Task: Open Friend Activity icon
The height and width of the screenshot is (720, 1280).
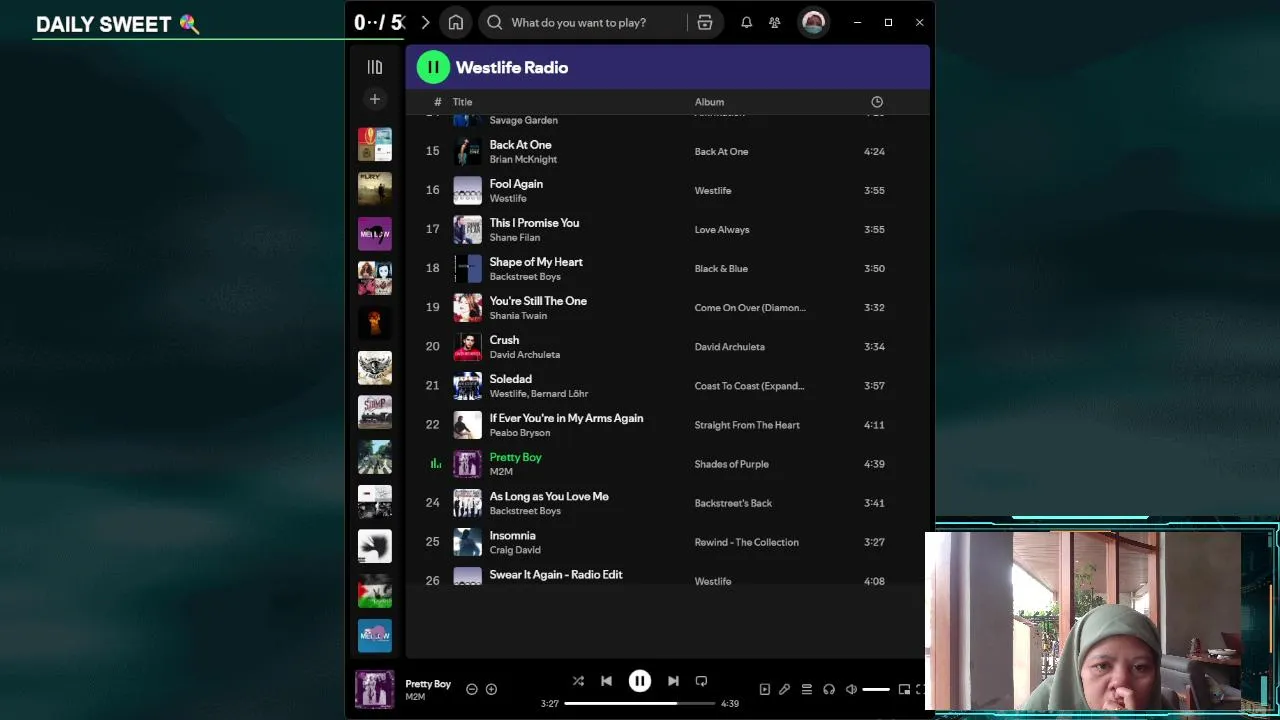Action: click(x=774, y=22)
